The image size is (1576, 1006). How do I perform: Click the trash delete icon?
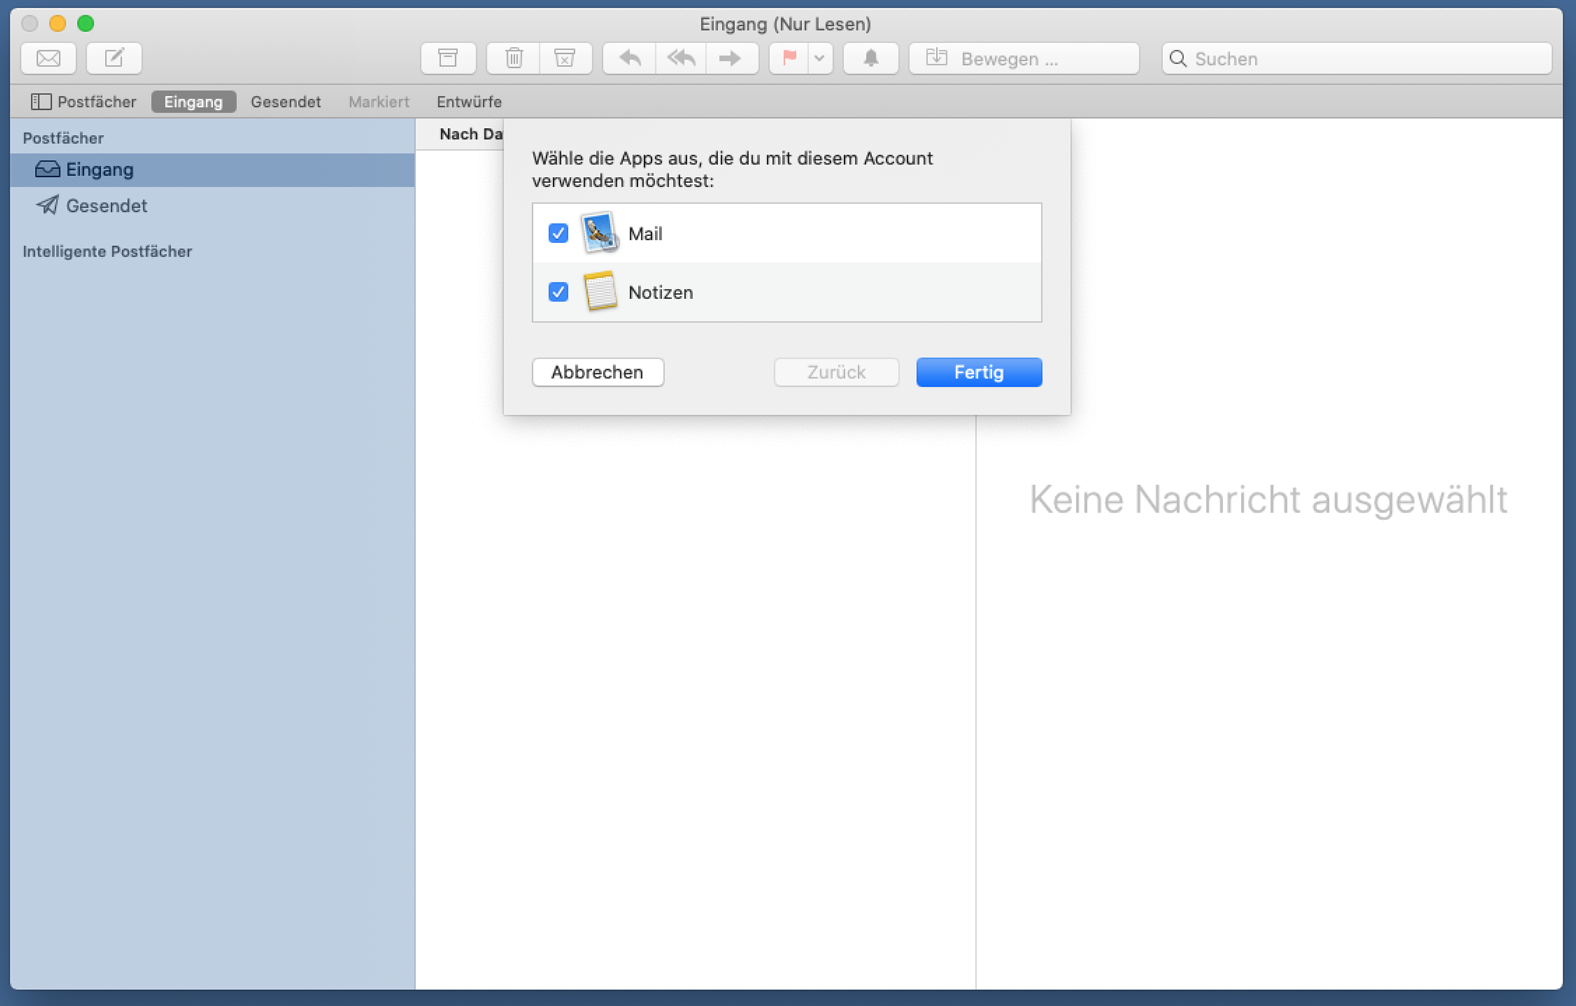513,58
